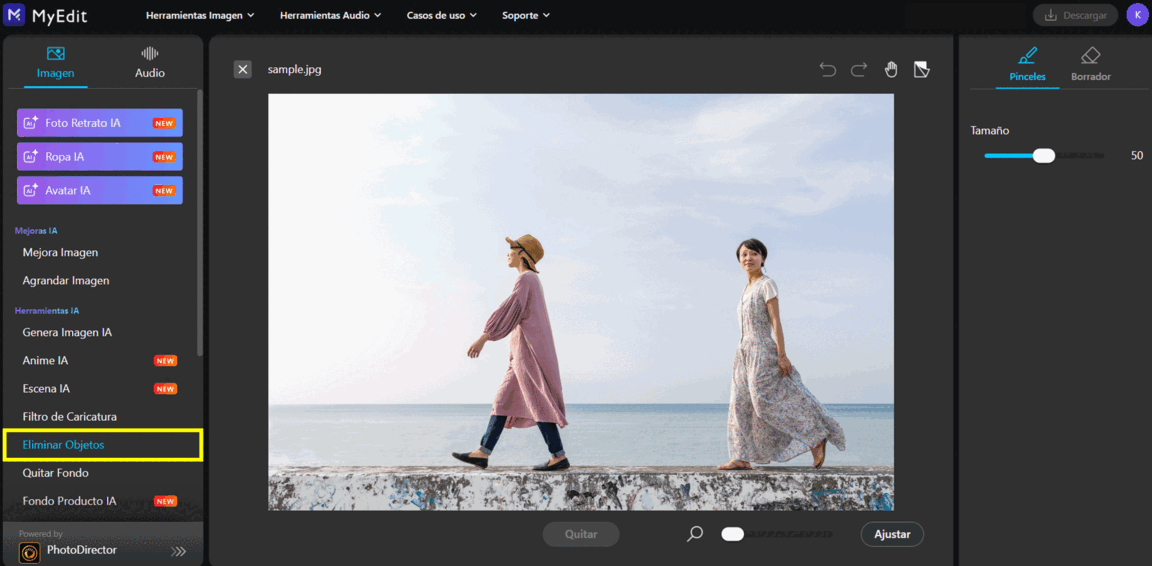Expand the PhotoDirector double-arrow
1152x566 pixels.
pos(179,551)
